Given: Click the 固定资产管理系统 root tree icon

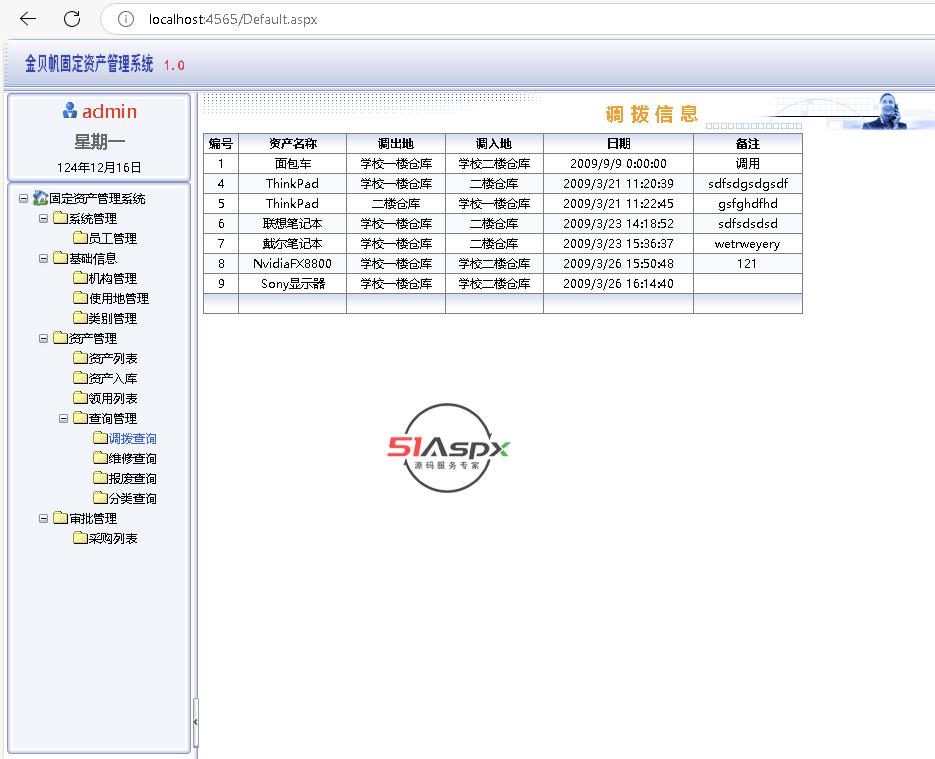Looking at the screenshot, I should tap(40, 198).
